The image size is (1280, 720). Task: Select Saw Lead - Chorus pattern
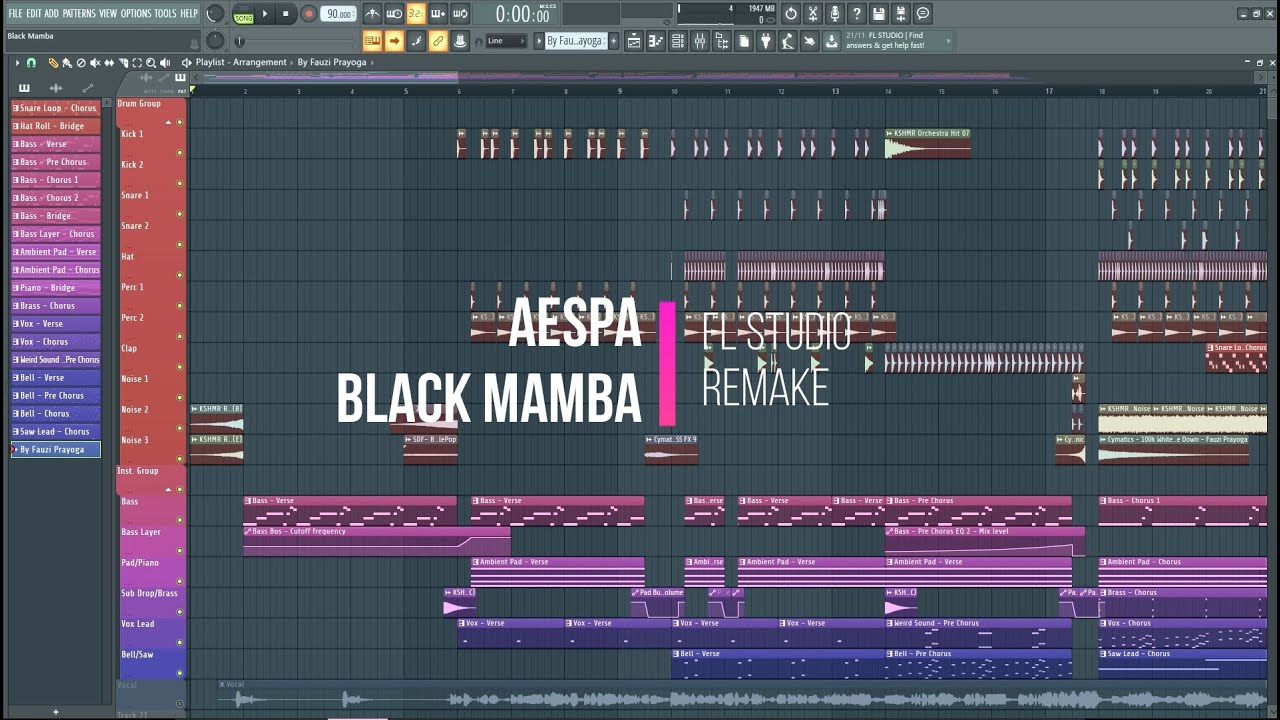55,431
